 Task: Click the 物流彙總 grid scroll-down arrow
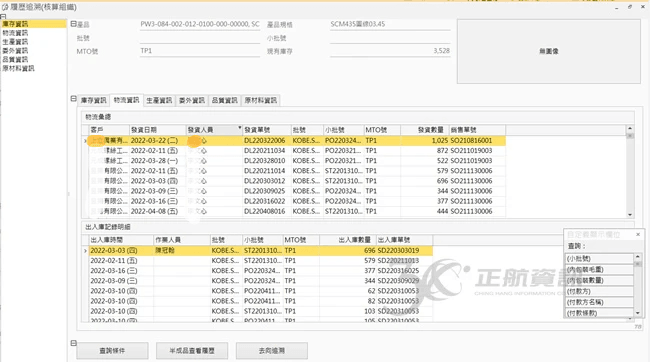coord(630,215)
